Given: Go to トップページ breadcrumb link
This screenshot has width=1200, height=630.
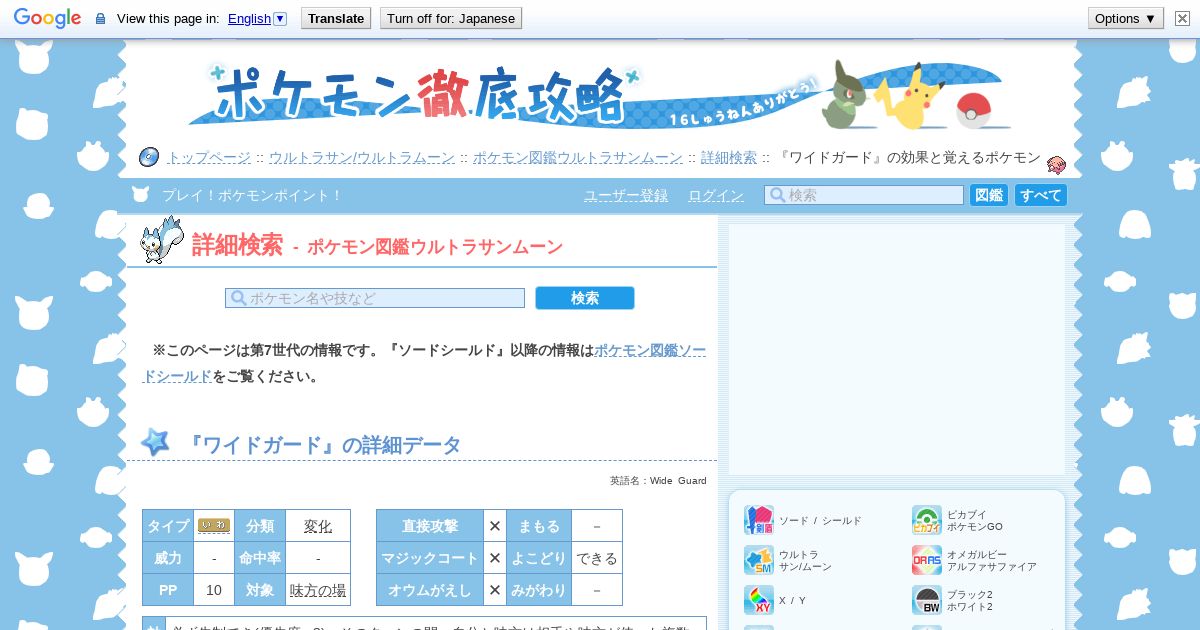Looking at the screenshot, I should (208, 158).
